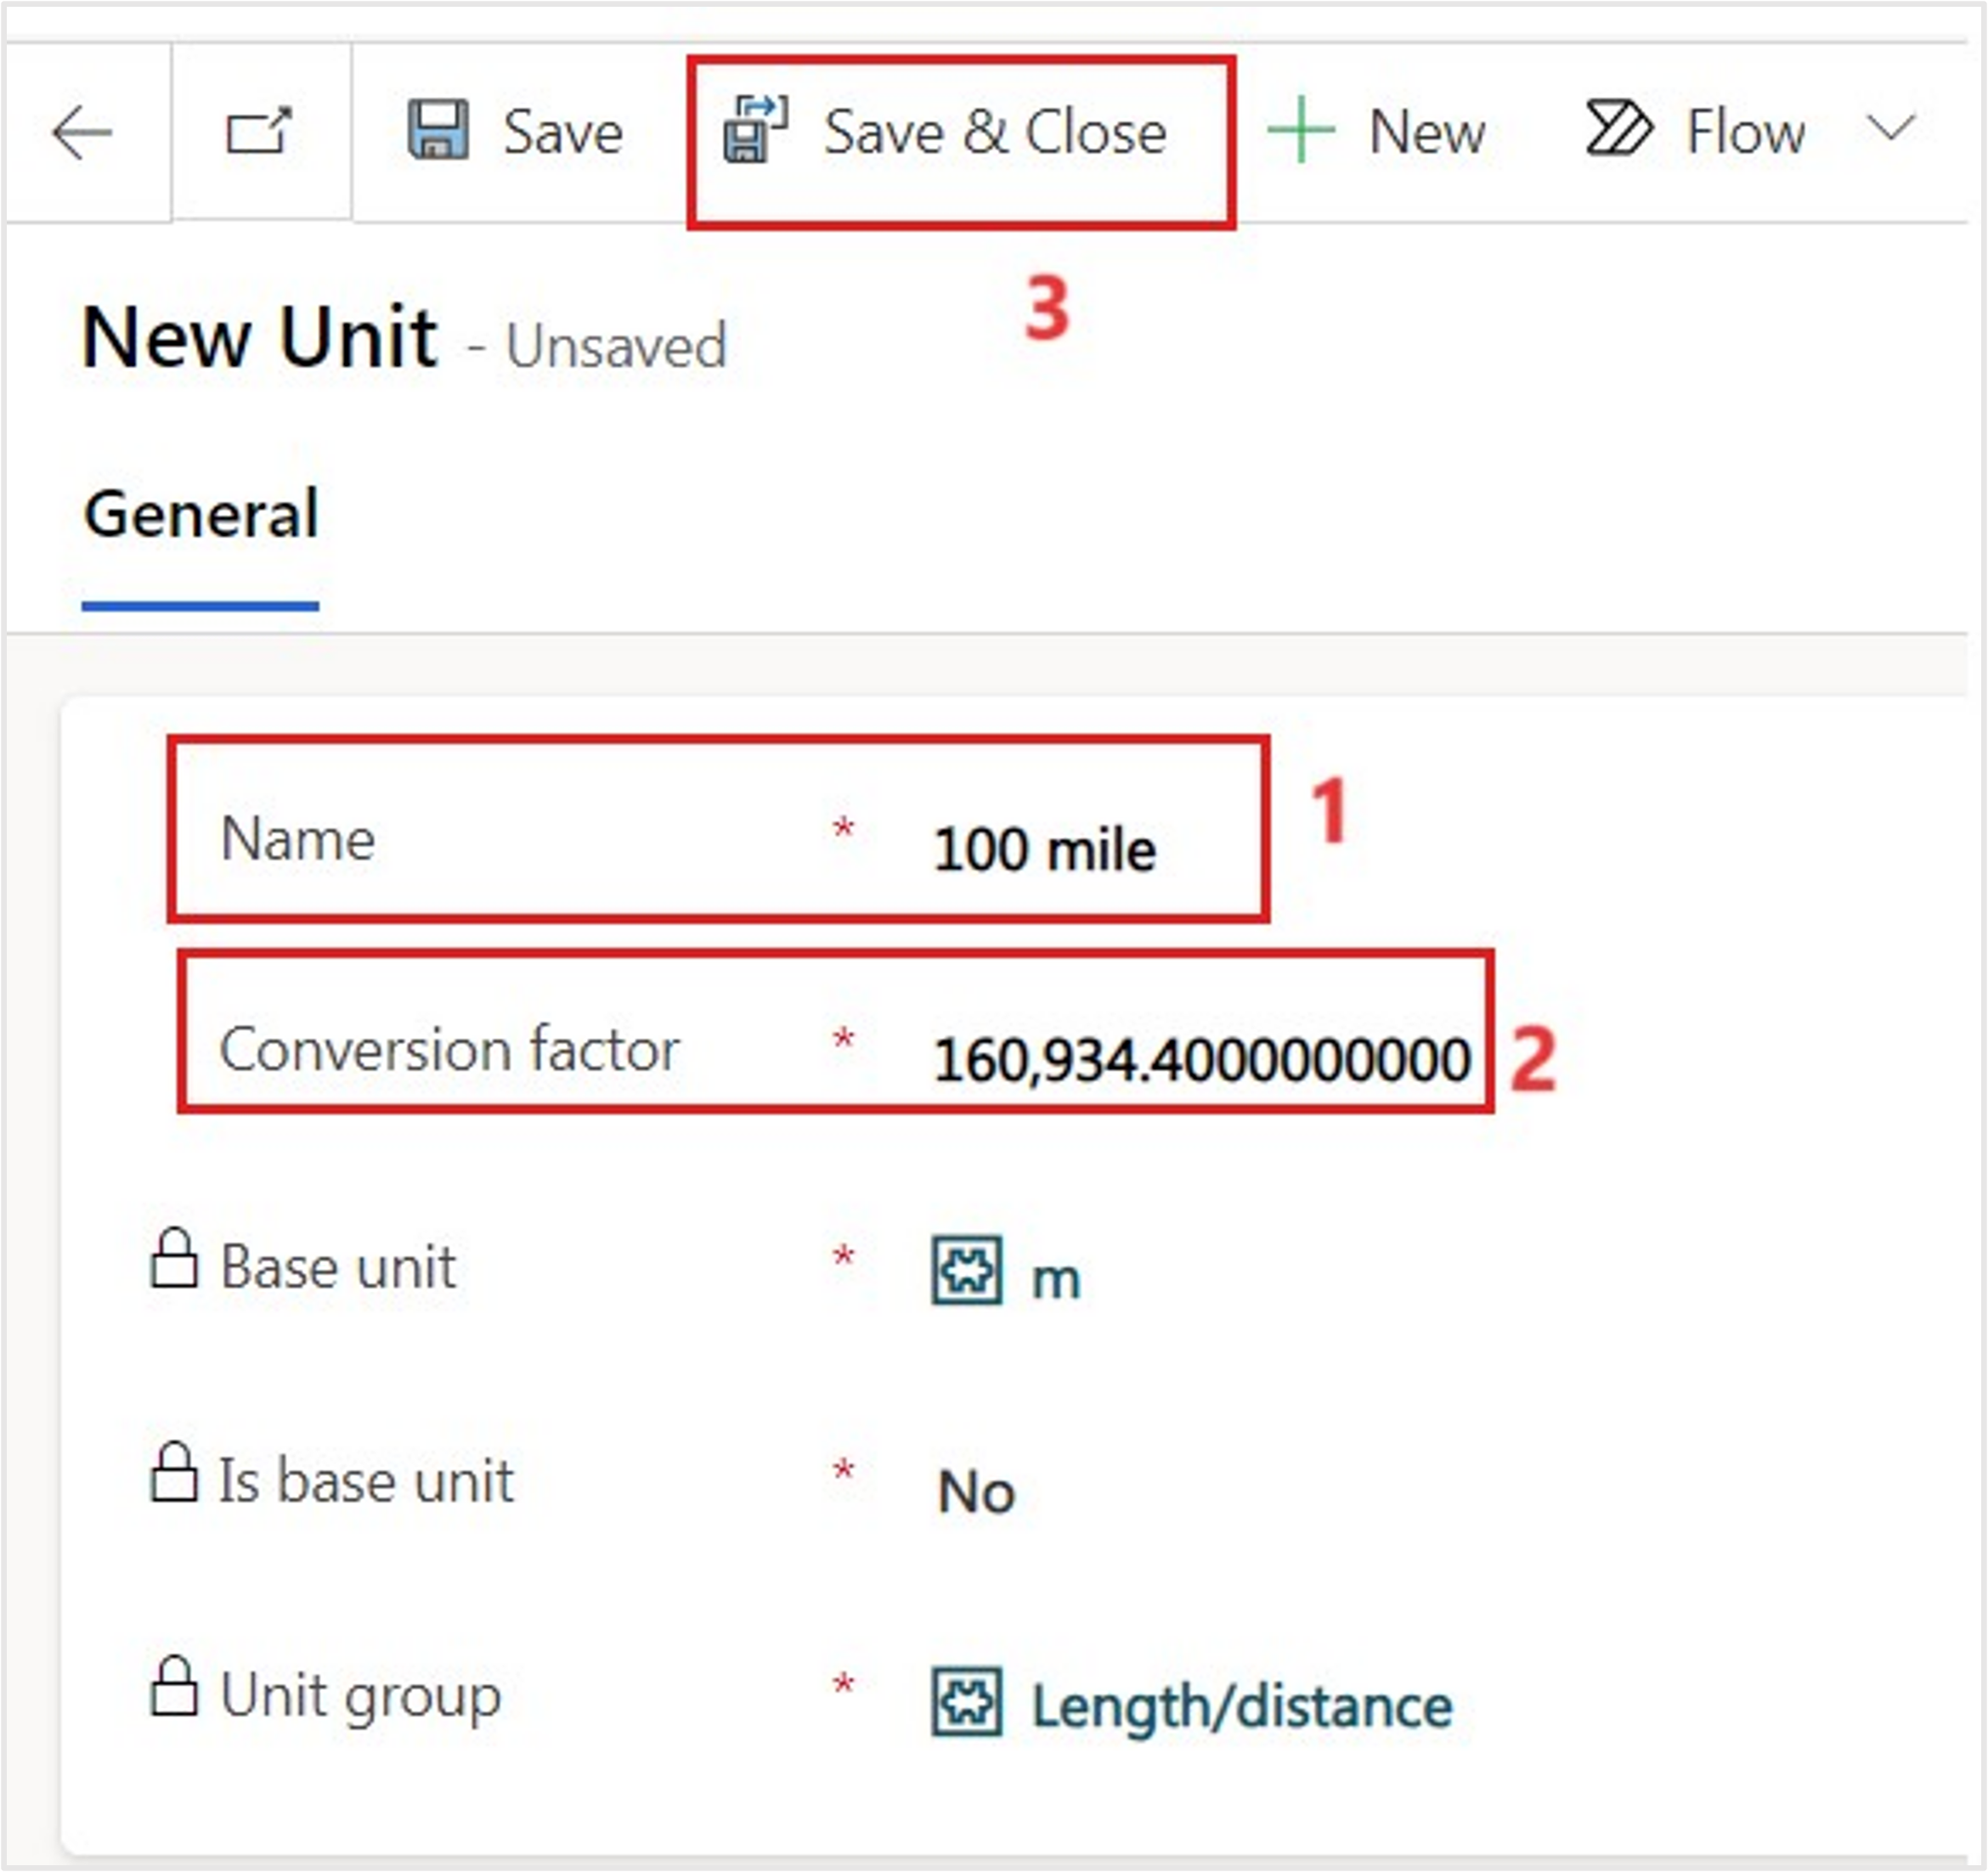Click the Conversion factor value field
This screenshot has width=1988, height=1872.
click(1200, 1060)
